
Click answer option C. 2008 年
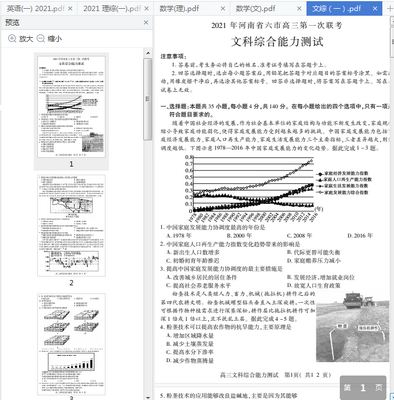[299, 235]
